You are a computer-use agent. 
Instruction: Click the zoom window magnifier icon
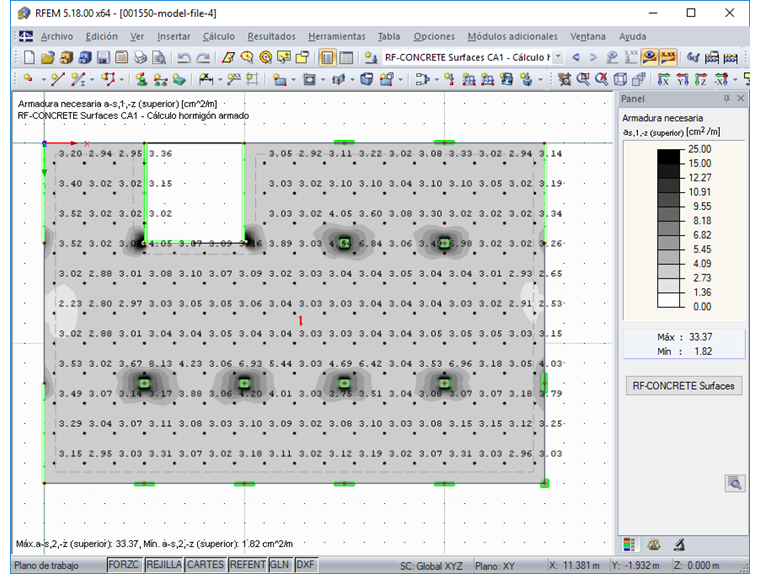point(583,79)
